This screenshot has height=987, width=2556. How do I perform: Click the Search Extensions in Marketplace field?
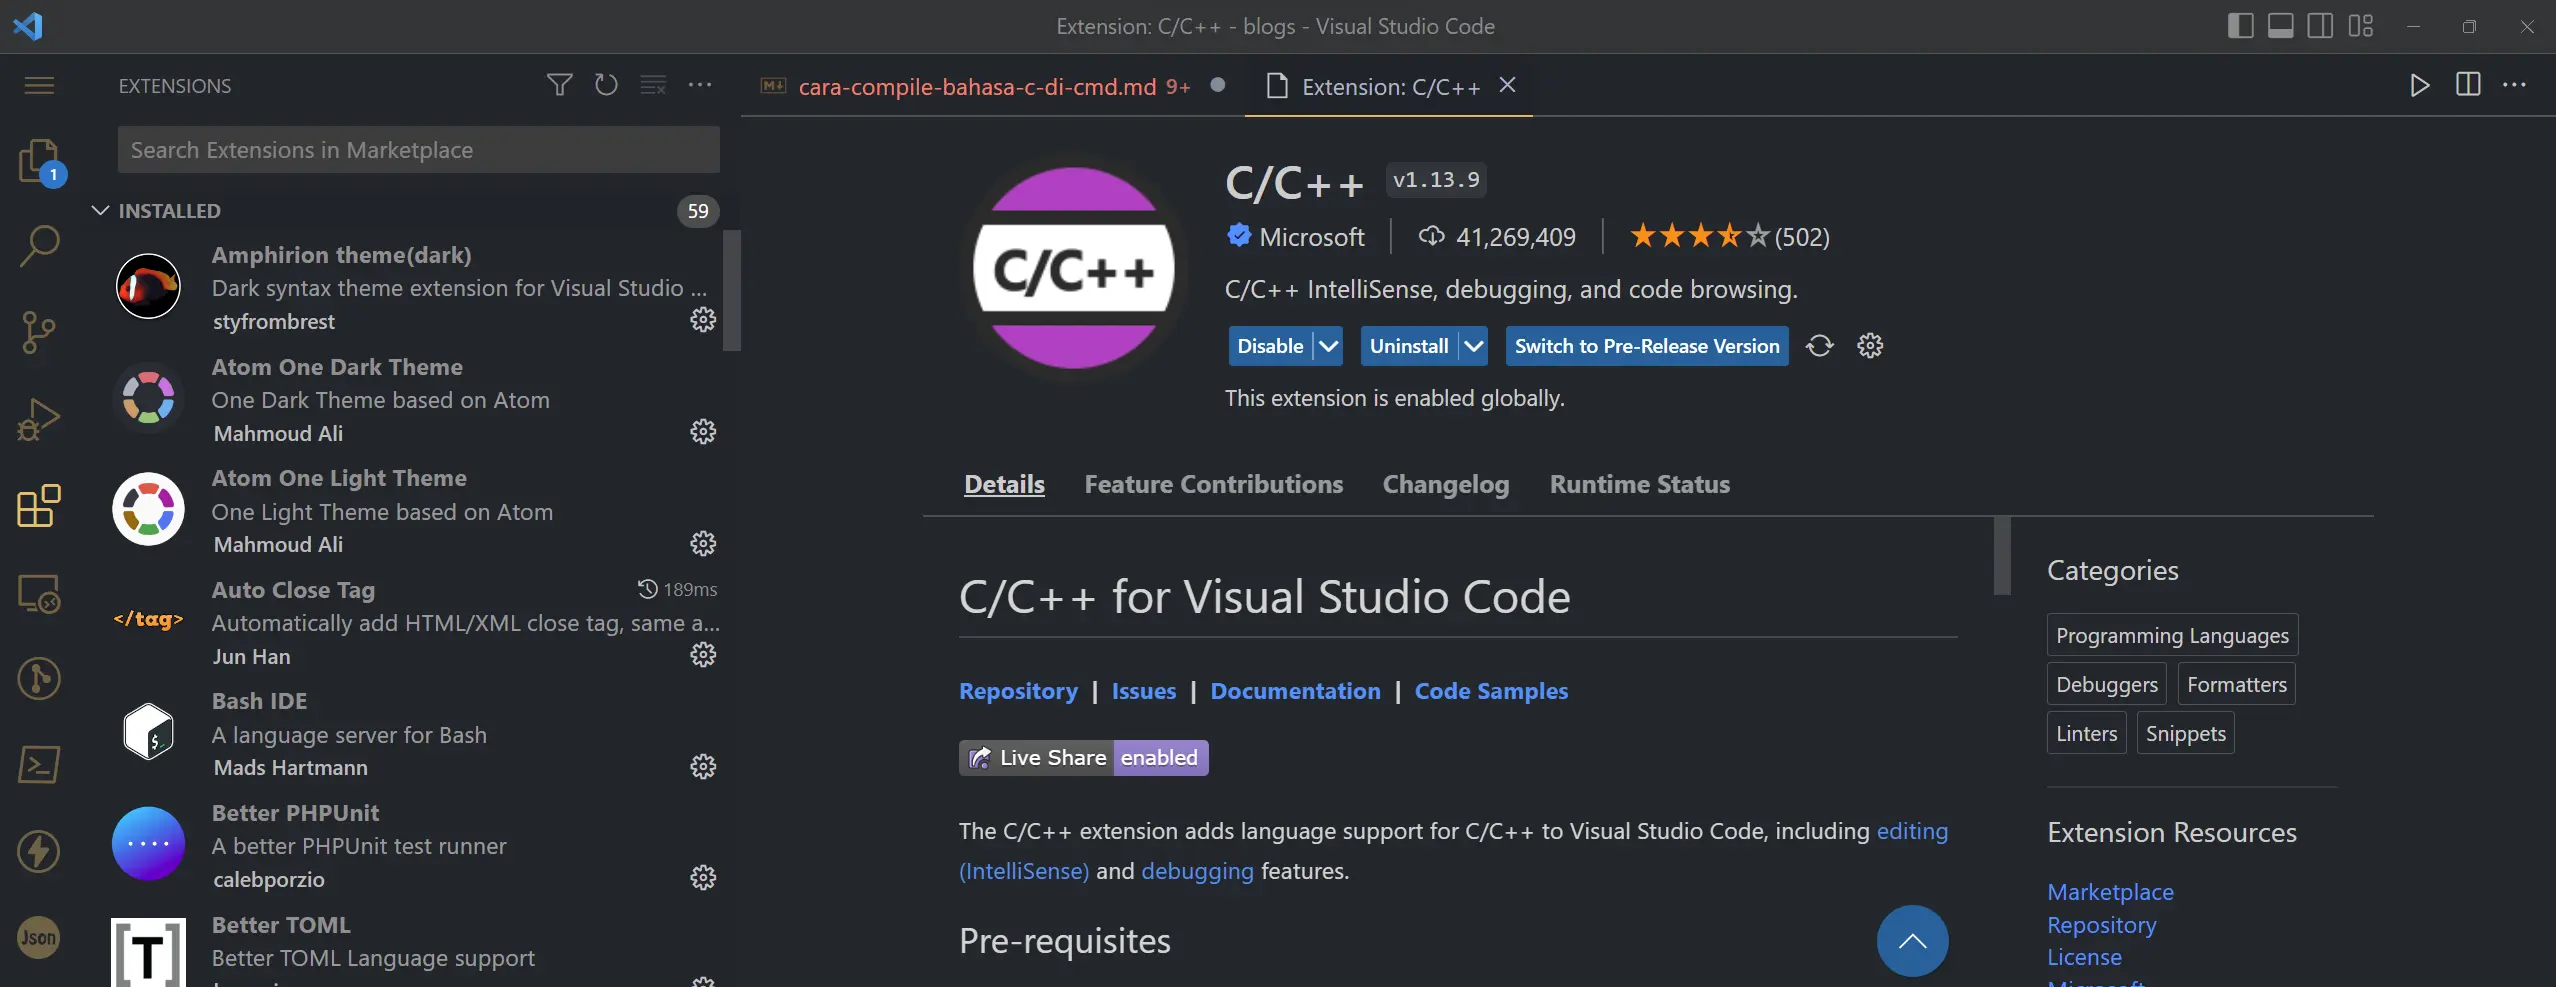pos(418,150)
